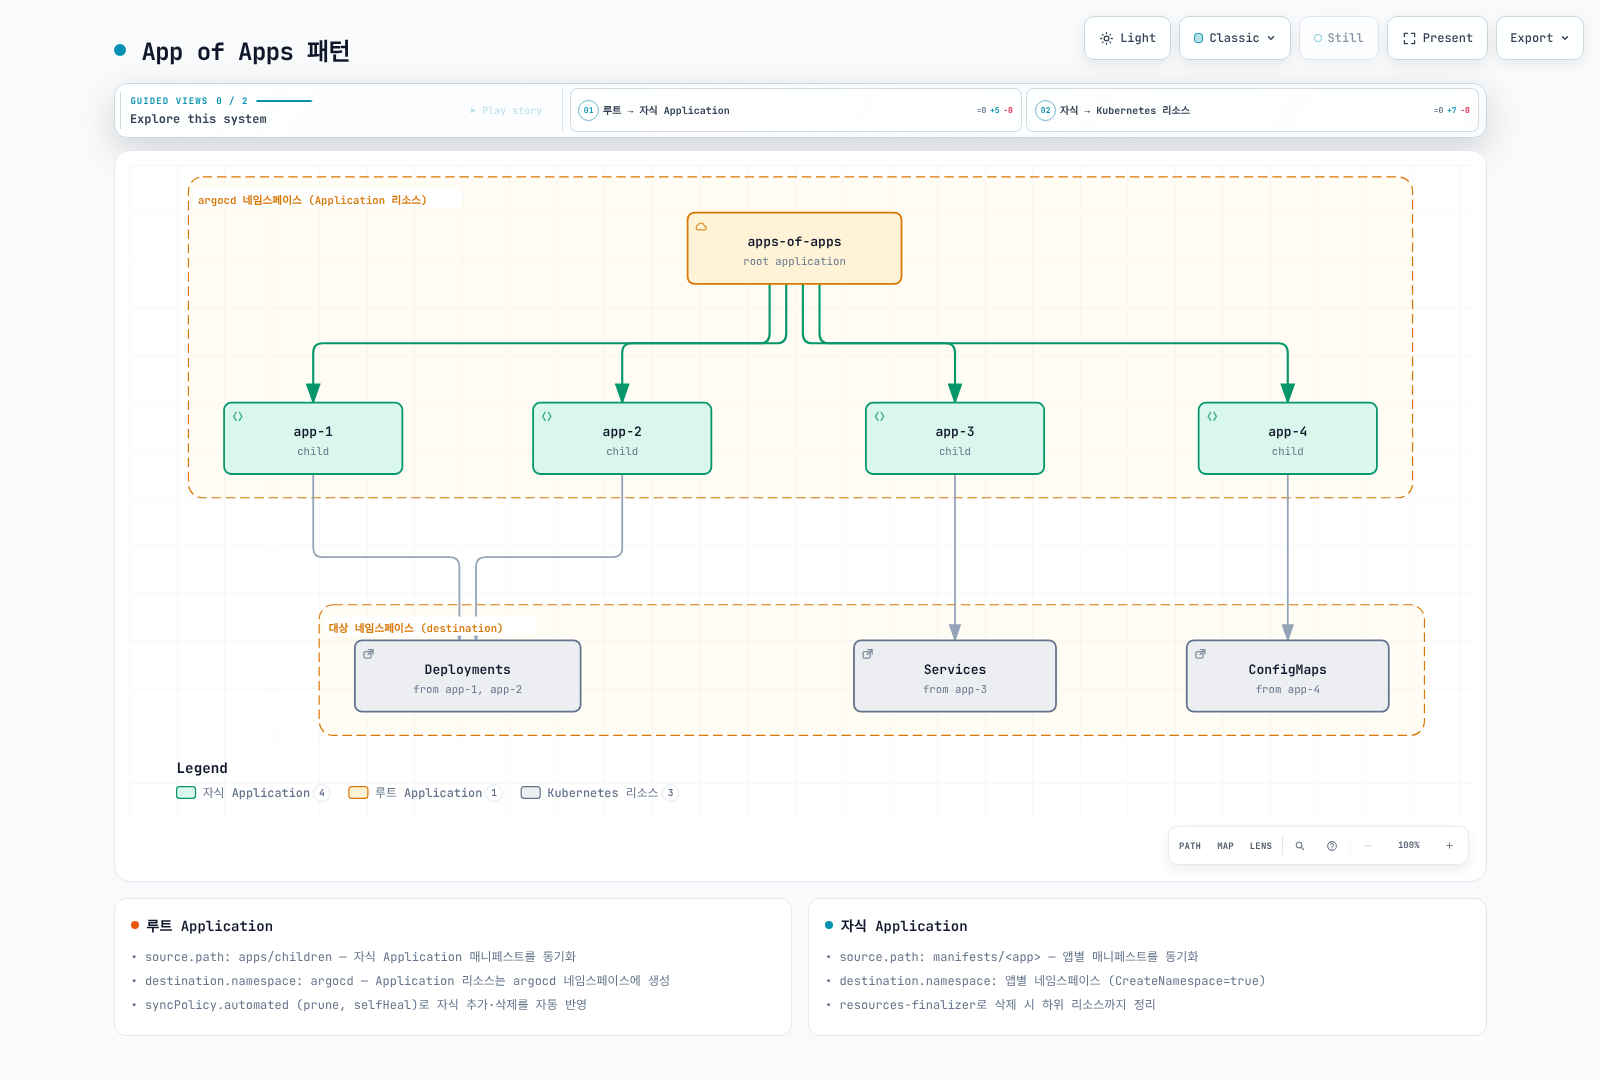Select the ConfigMaps resource node
Image resolution: width=1600 pixels, height=1080 pixels.
click(x=1288, y=677)
